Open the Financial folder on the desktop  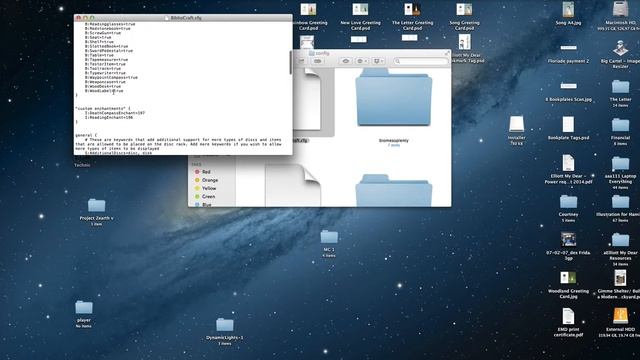pyautogui.click(x=620, y=125)
